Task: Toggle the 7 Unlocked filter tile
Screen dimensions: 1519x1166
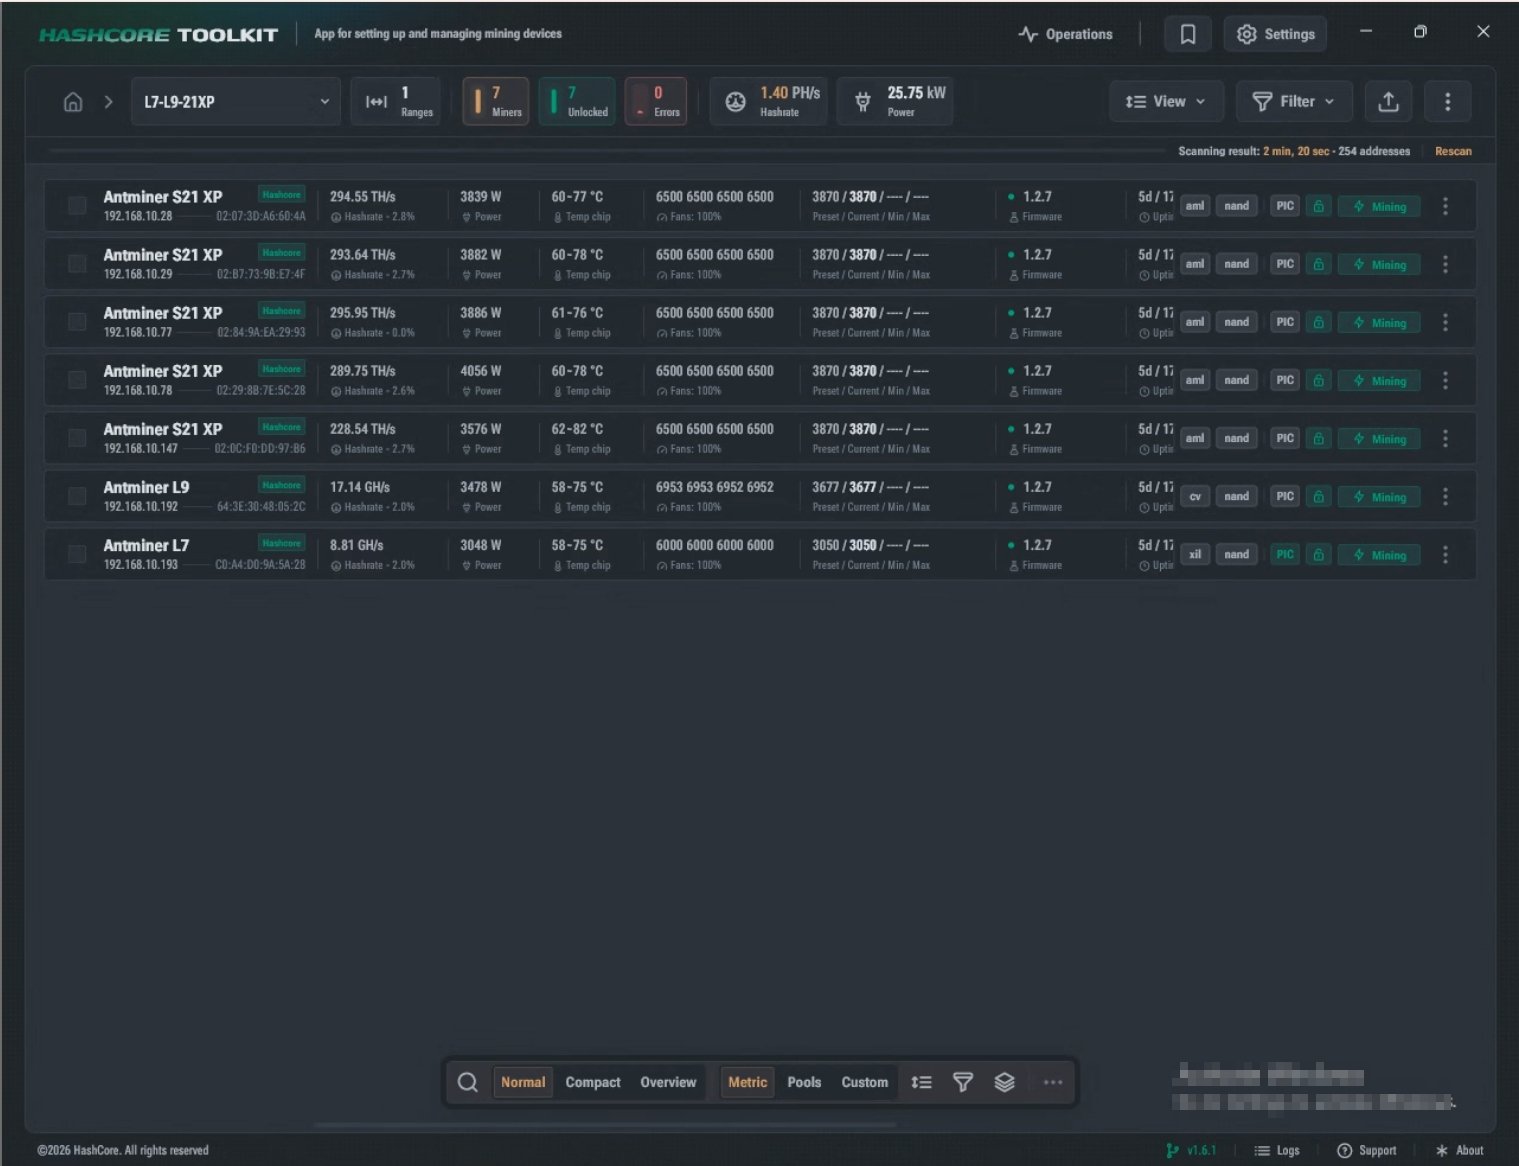Action: (577, 102)
